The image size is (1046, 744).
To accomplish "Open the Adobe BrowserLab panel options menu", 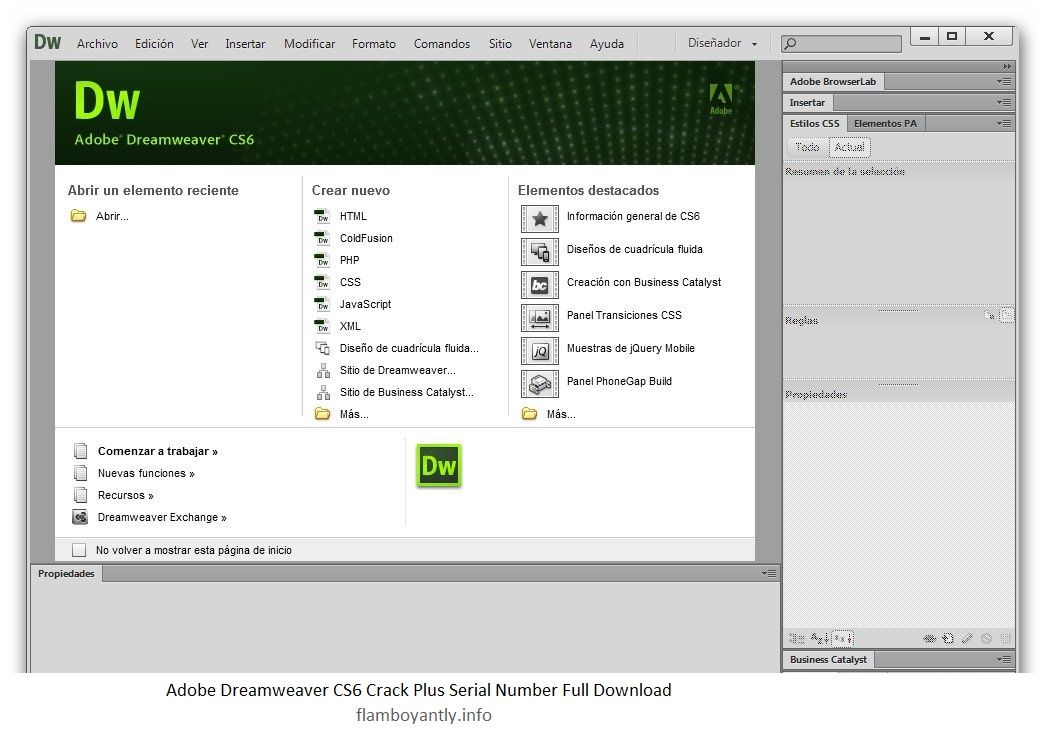I will pyautogui.click(x=1004, y=81).
